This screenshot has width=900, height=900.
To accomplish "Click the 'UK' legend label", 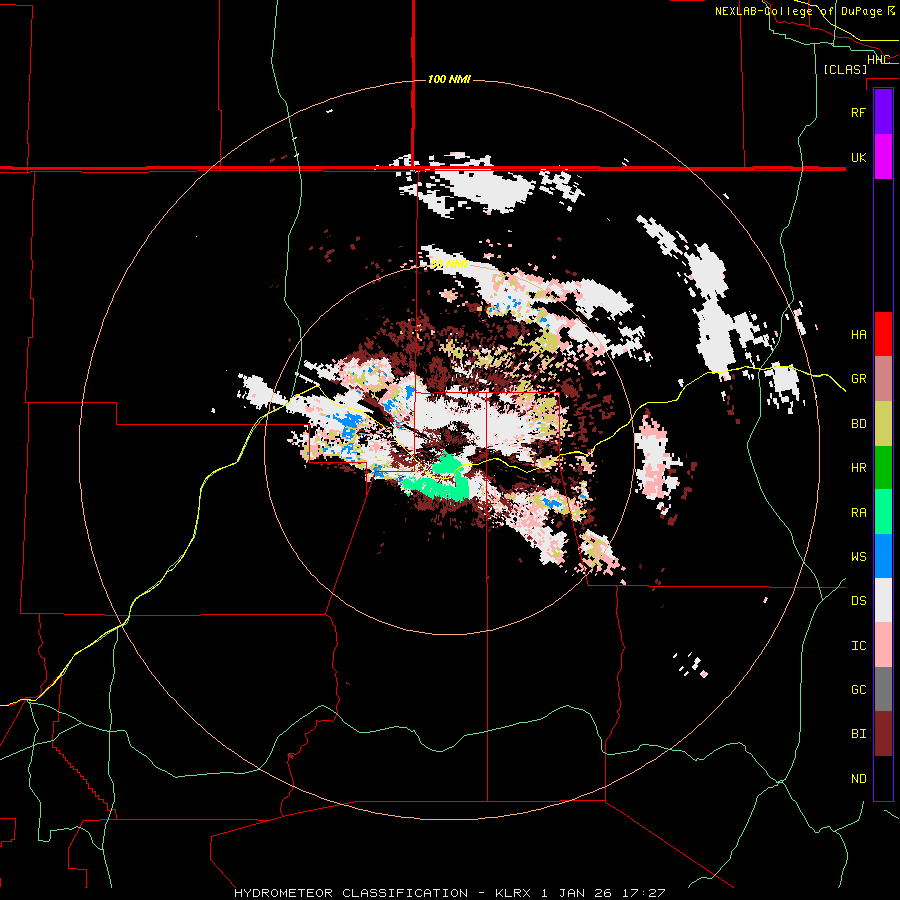I will click(x=858, y=157).
